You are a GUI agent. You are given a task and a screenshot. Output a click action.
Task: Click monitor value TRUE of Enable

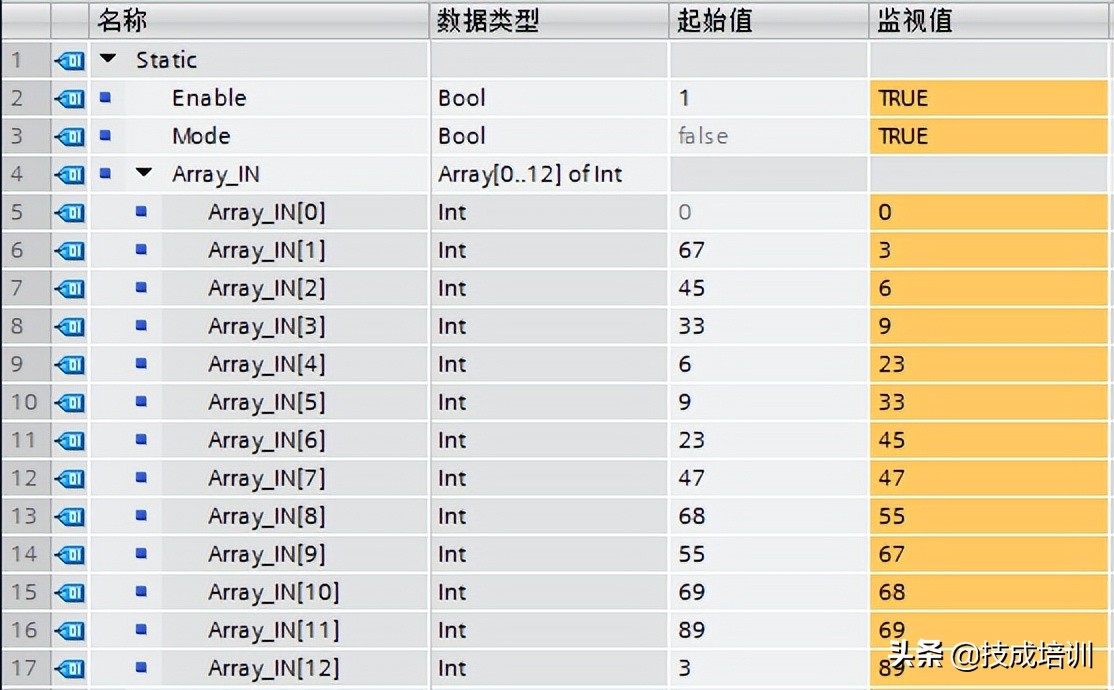(x=903, y=98)
